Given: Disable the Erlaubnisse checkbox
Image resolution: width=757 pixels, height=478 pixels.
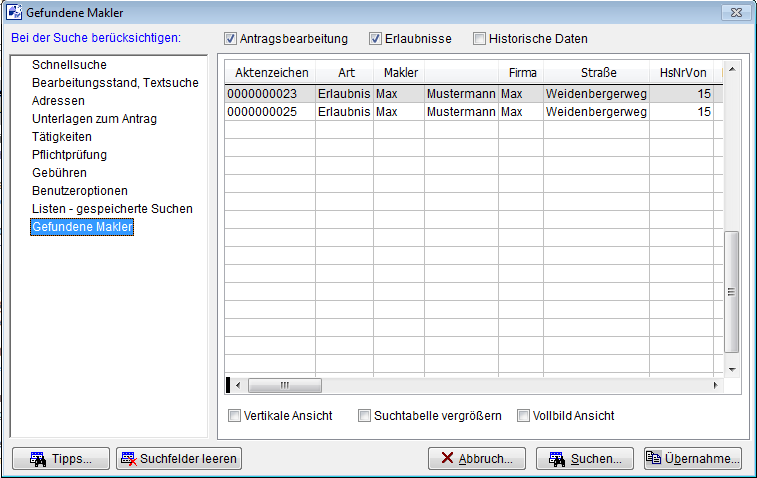Looking at the screenshot, I should (x=376, y=39).
